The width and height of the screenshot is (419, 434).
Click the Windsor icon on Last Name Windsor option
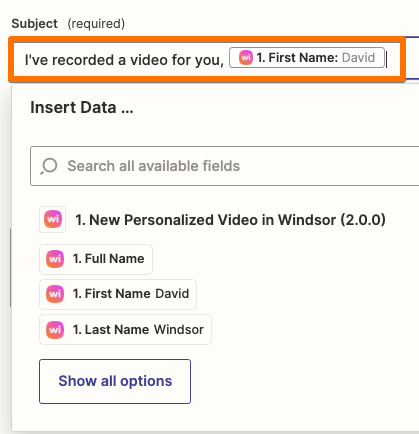click(x=55, y=330)
